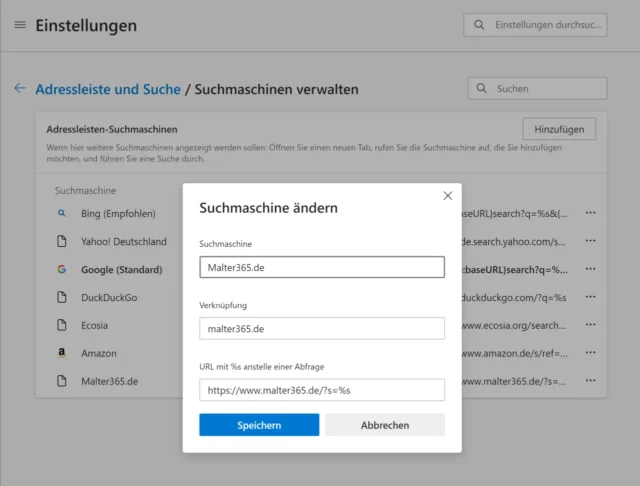Open more options for Bing row
Screen dimensions: 640x486
click(590, 213)
